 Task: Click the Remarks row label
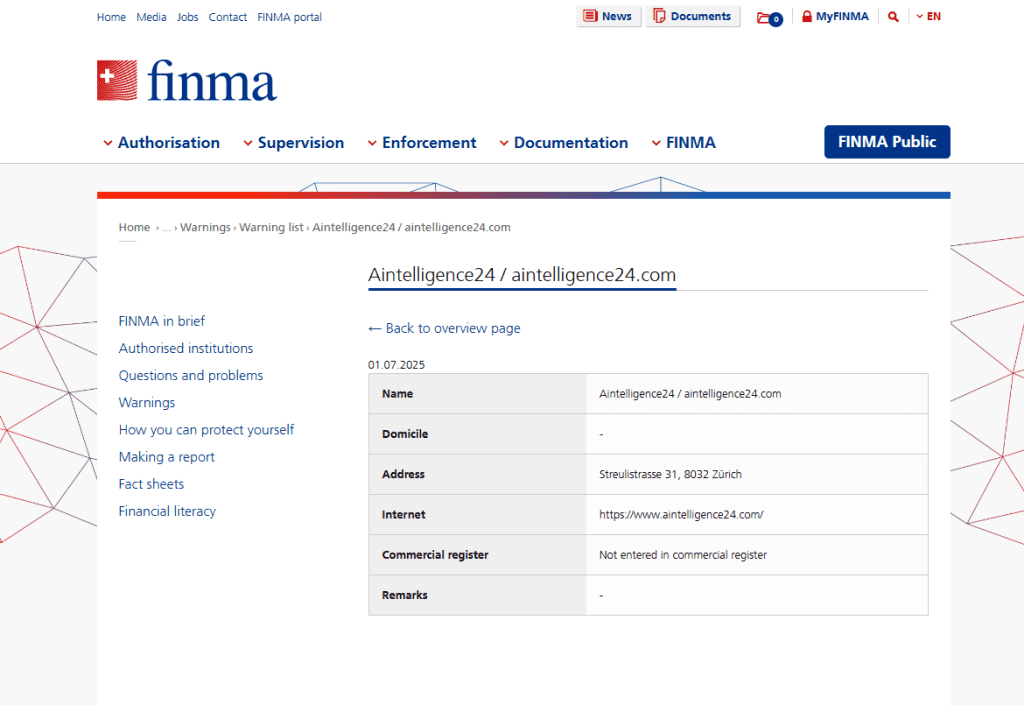point(405,595)
